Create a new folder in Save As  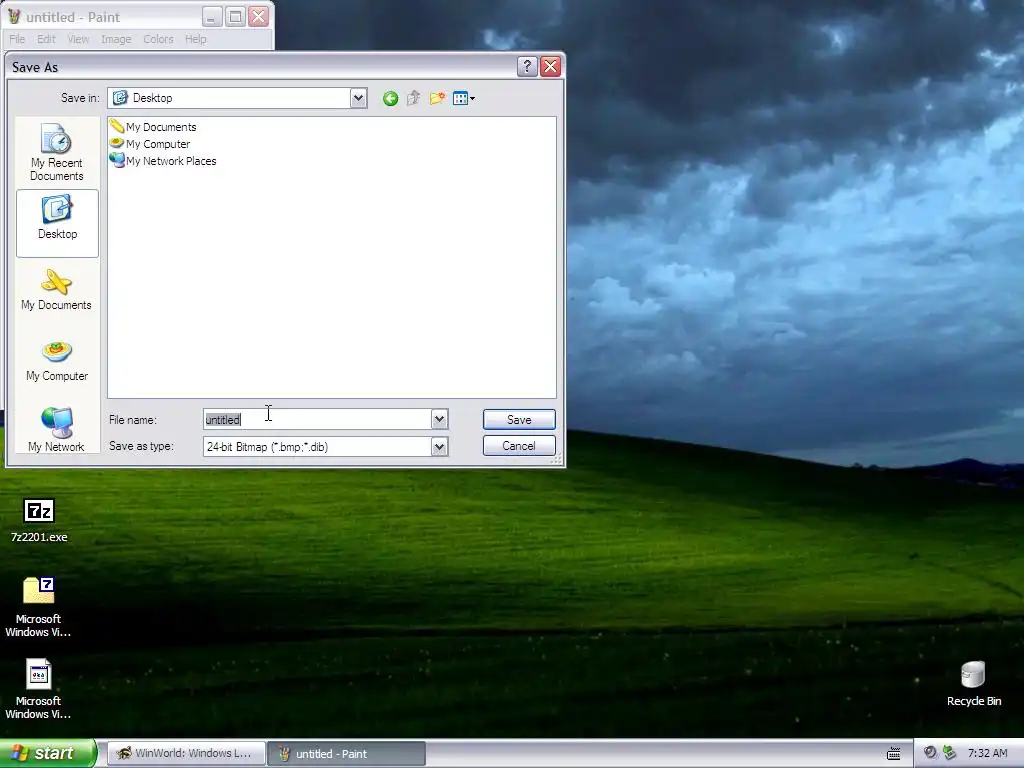tap(438, 99)
